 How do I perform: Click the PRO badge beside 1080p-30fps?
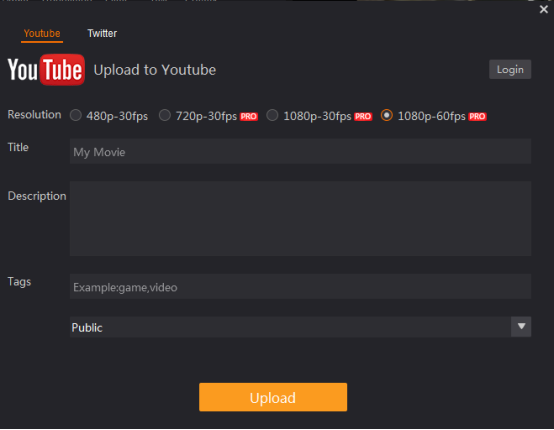(x=363, y=117)
